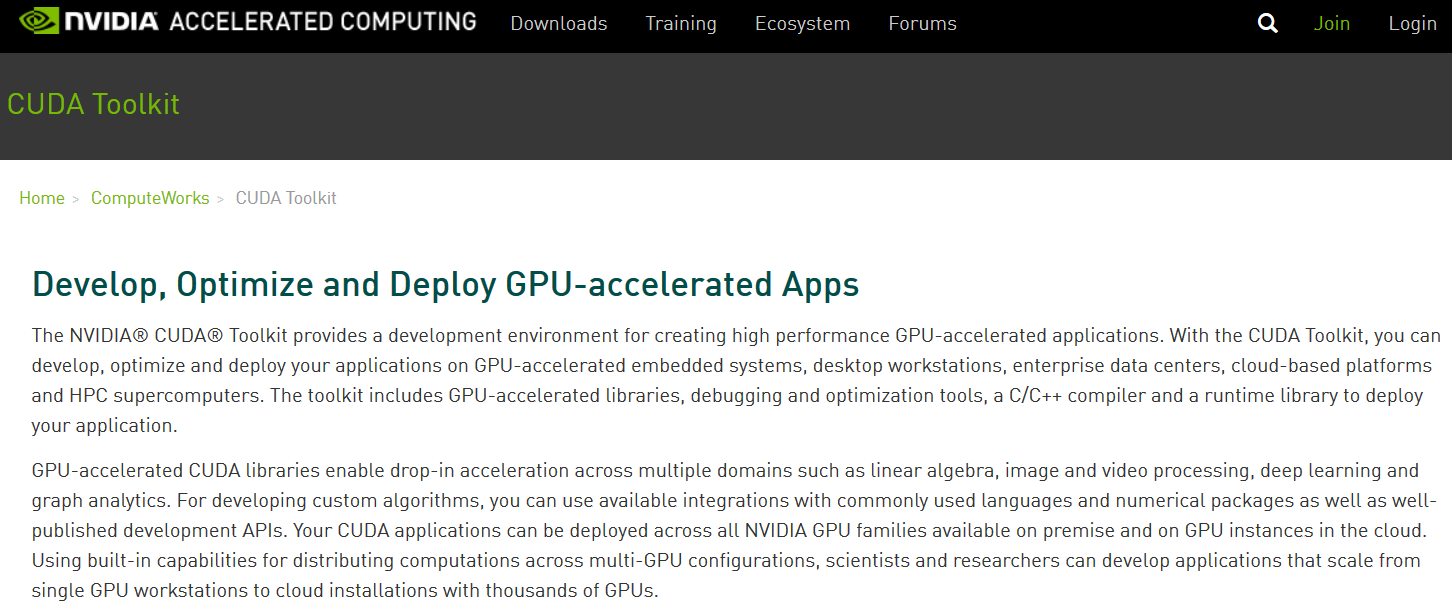The image size is (1452, 612).
Task: Open the Downloads menu
Action: coord(558,24)
